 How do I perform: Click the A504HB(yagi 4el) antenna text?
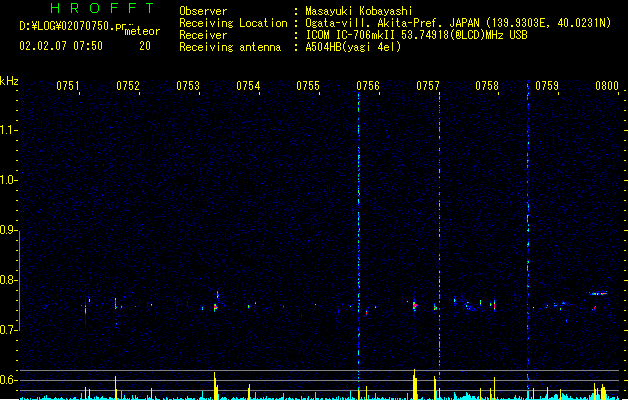pyautogui.click(x=353, y=47)
